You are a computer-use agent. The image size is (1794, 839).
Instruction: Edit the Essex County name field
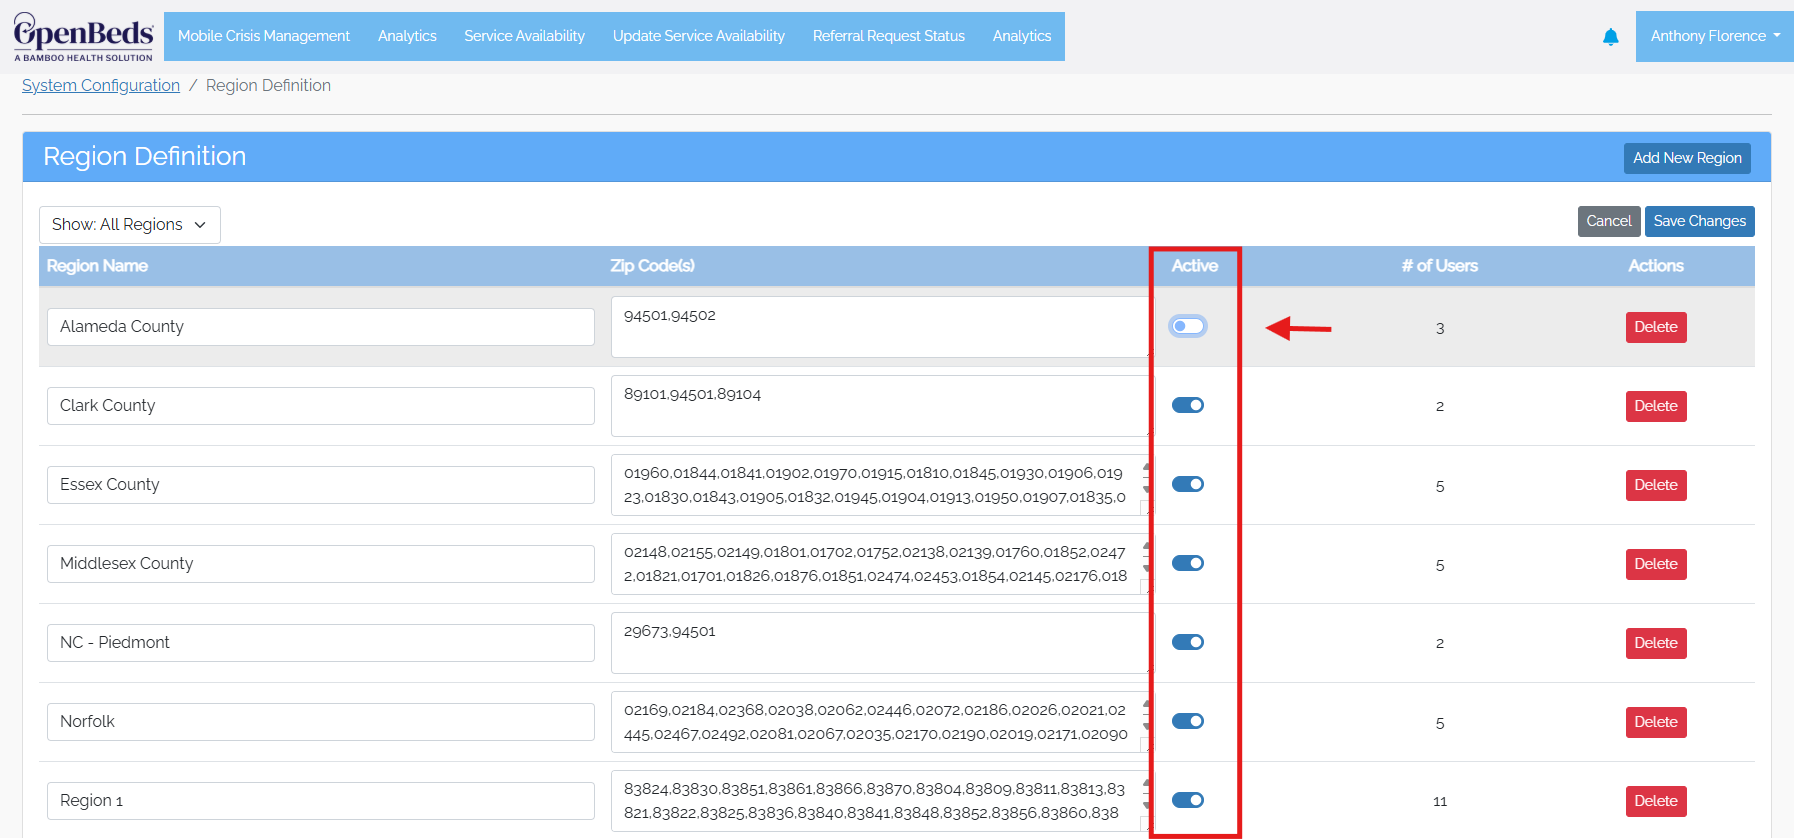[x=321, y=485]
